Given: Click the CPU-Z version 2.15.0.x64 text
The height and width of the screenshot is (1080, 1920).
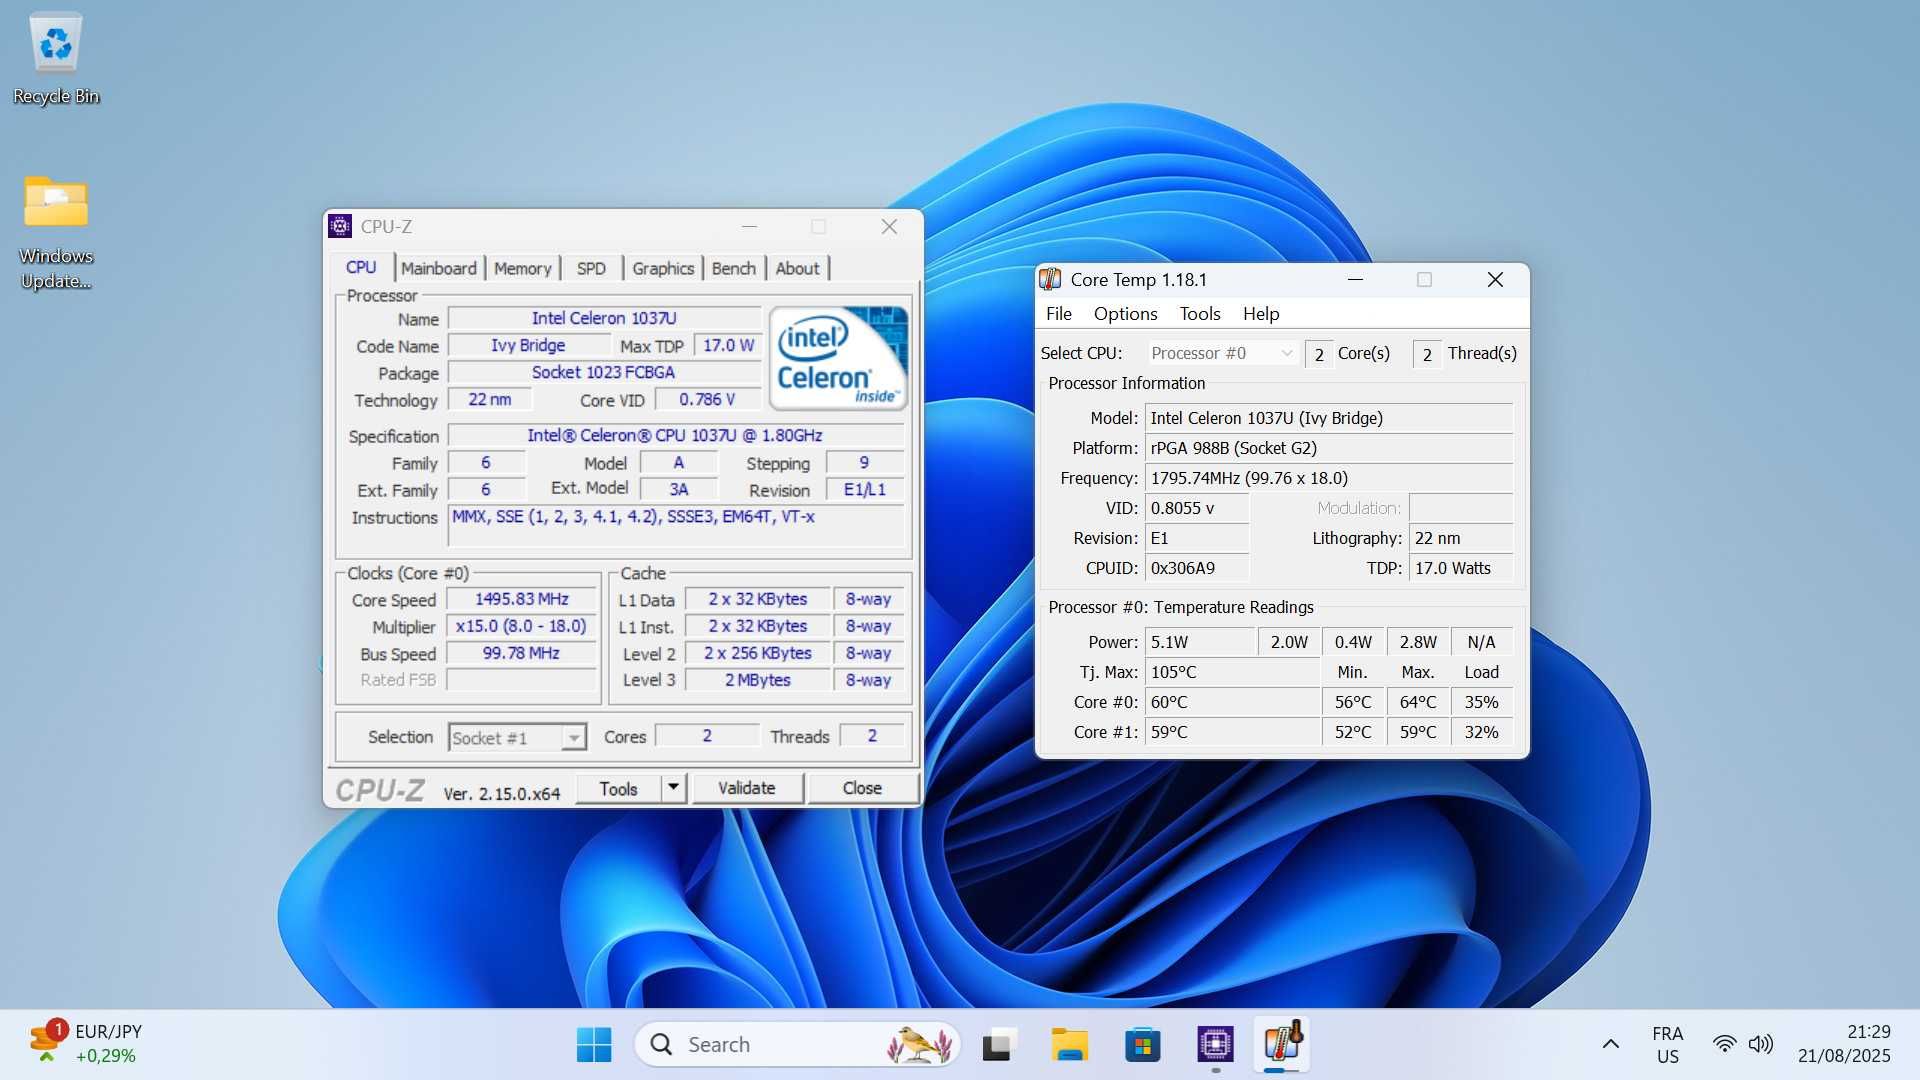Looking at the screenshot, I should click(x=502, y=794).
